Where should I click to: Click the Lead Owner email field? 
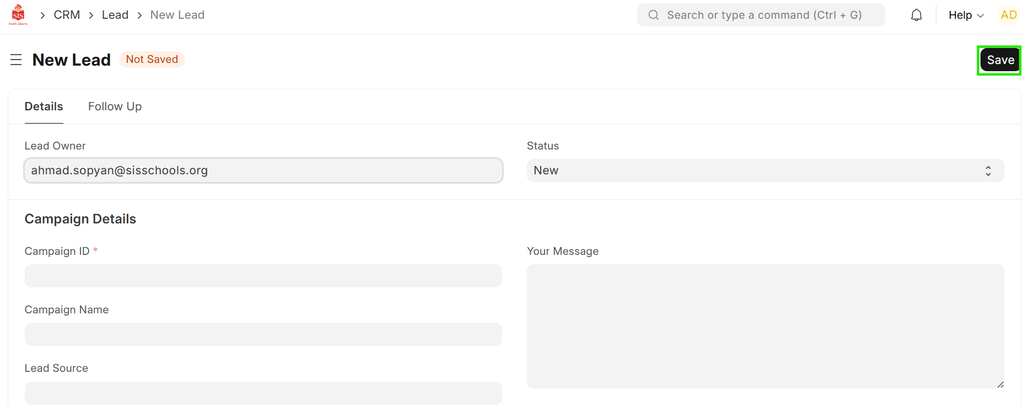pyautogui.click(x=263, y=171)
